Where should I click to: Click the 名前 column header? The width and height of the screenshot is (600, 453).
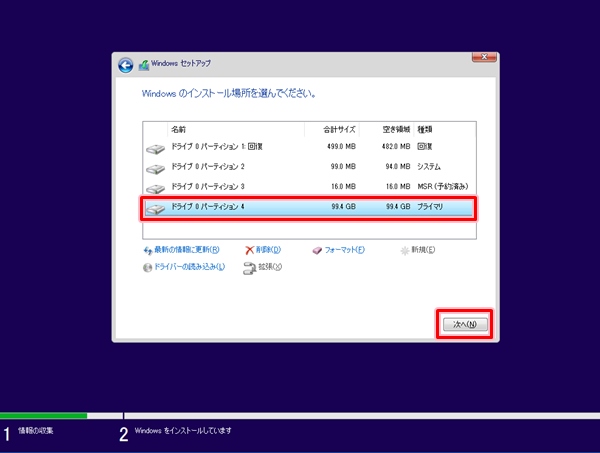236,129
